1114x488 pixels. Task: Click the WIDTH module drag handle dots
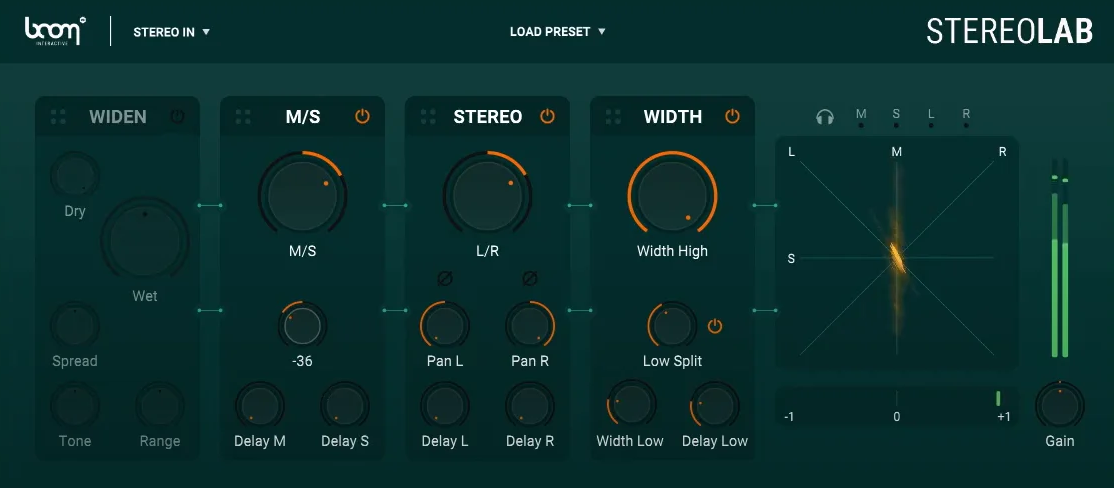613,117
